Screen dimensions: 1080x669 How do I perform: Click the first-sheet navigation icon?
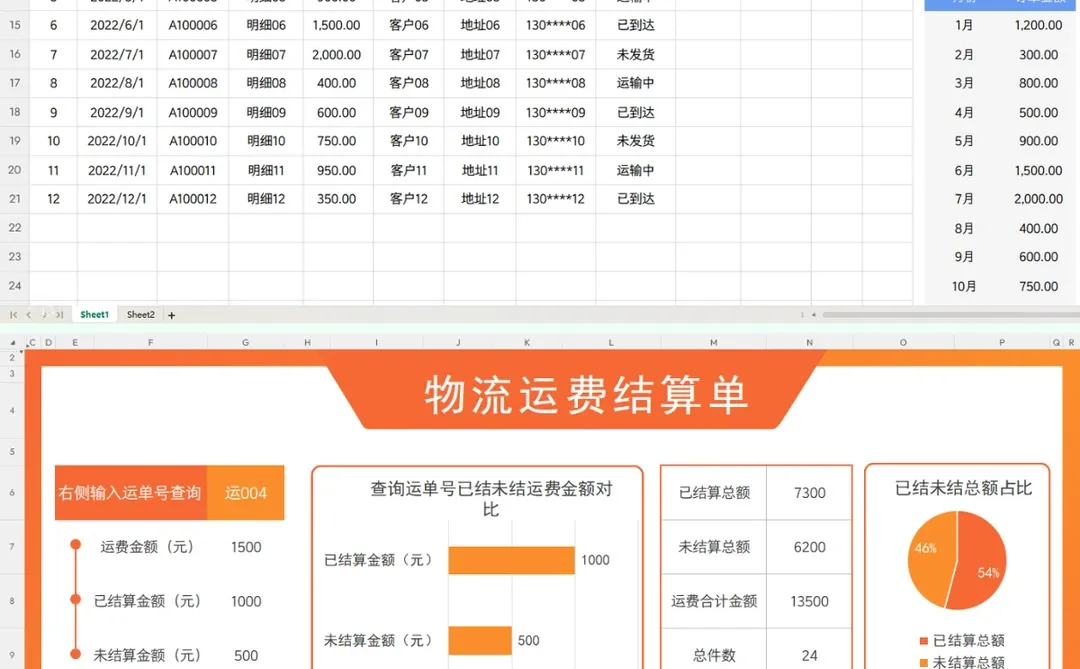pos(14,314)
